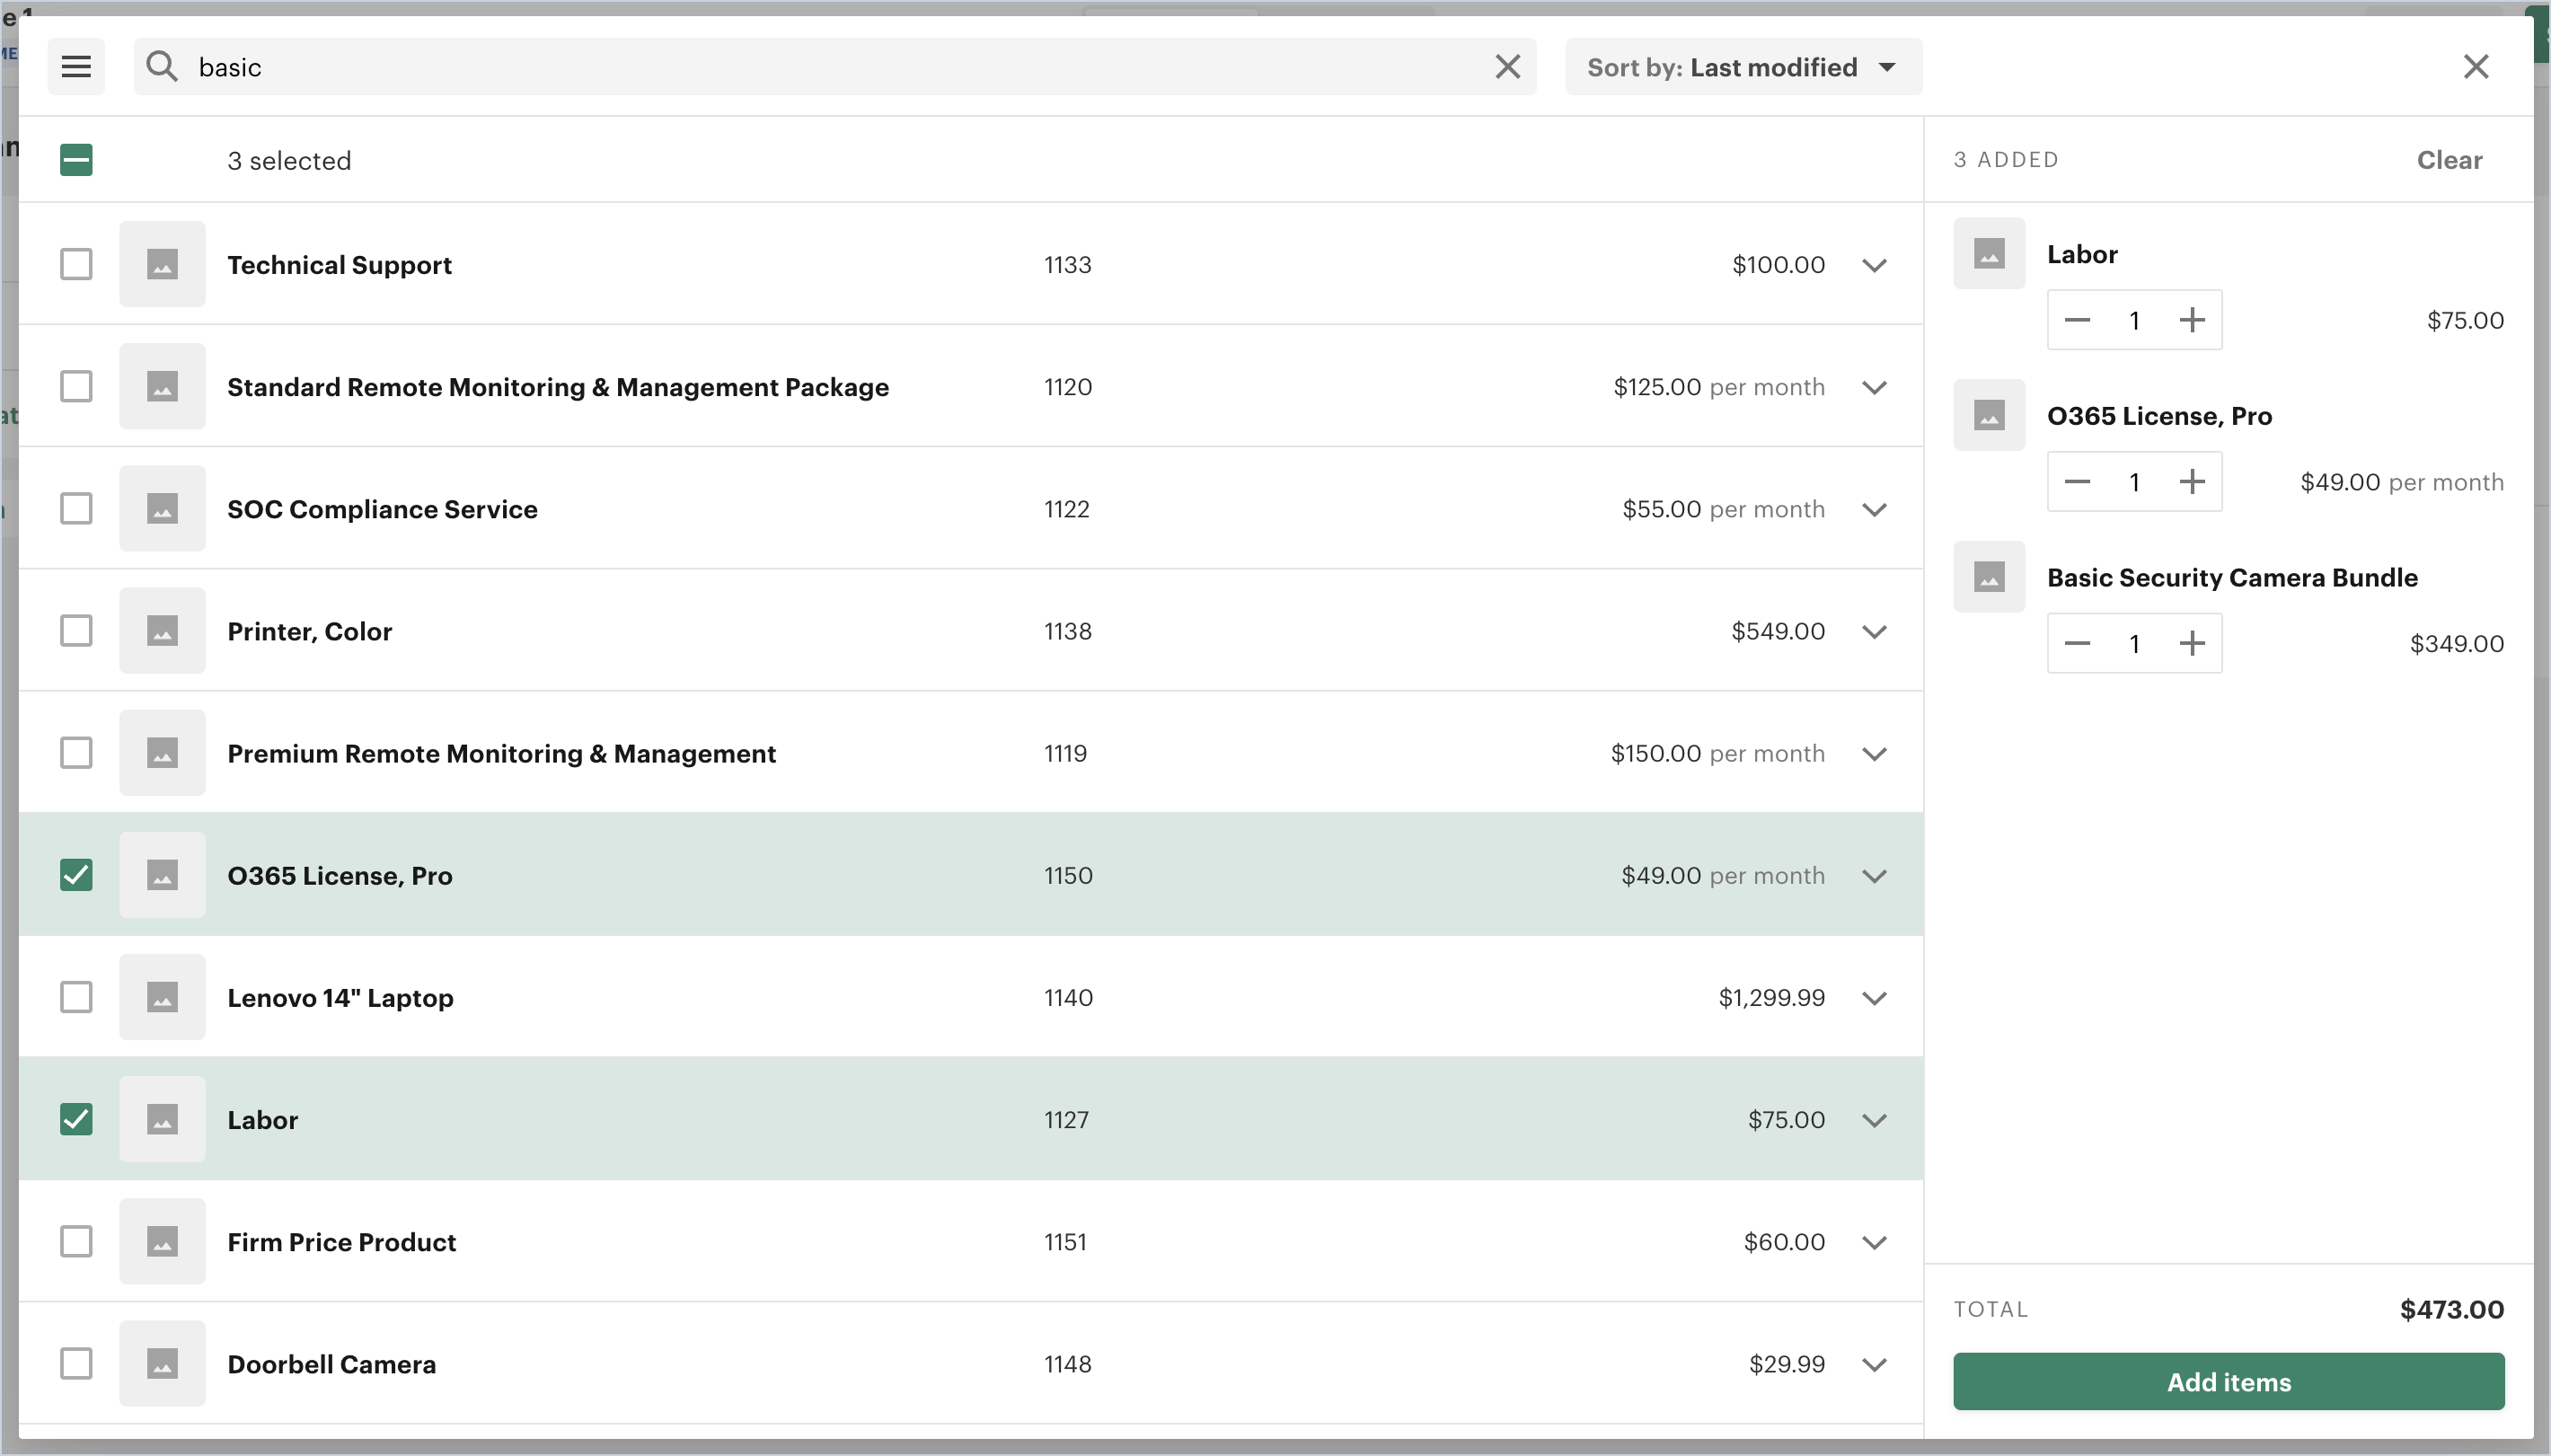The image size is (2551, 1456).
Task: Close the add items dialog
Action: (2475, 67)
